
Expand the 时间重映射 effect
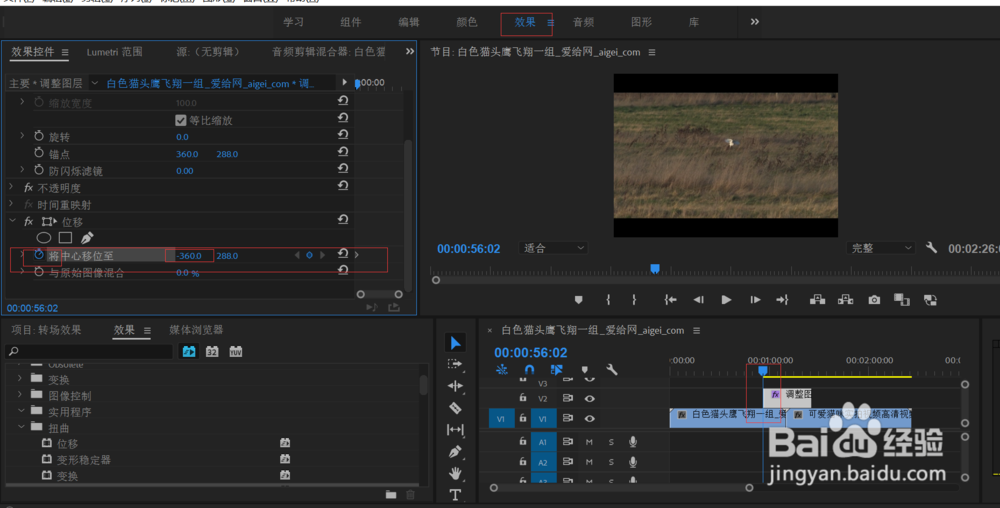pos(11,204)
